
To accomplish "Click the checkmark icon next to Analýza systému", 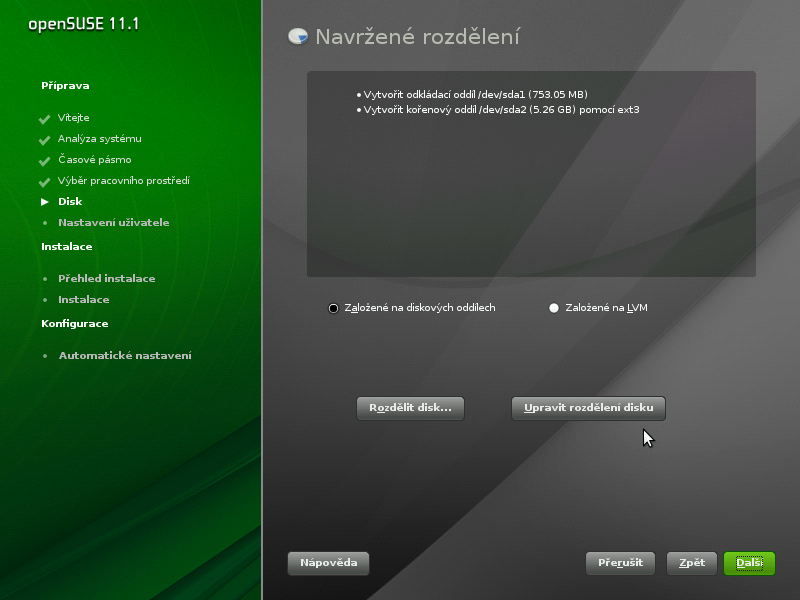I will (44, 140).
